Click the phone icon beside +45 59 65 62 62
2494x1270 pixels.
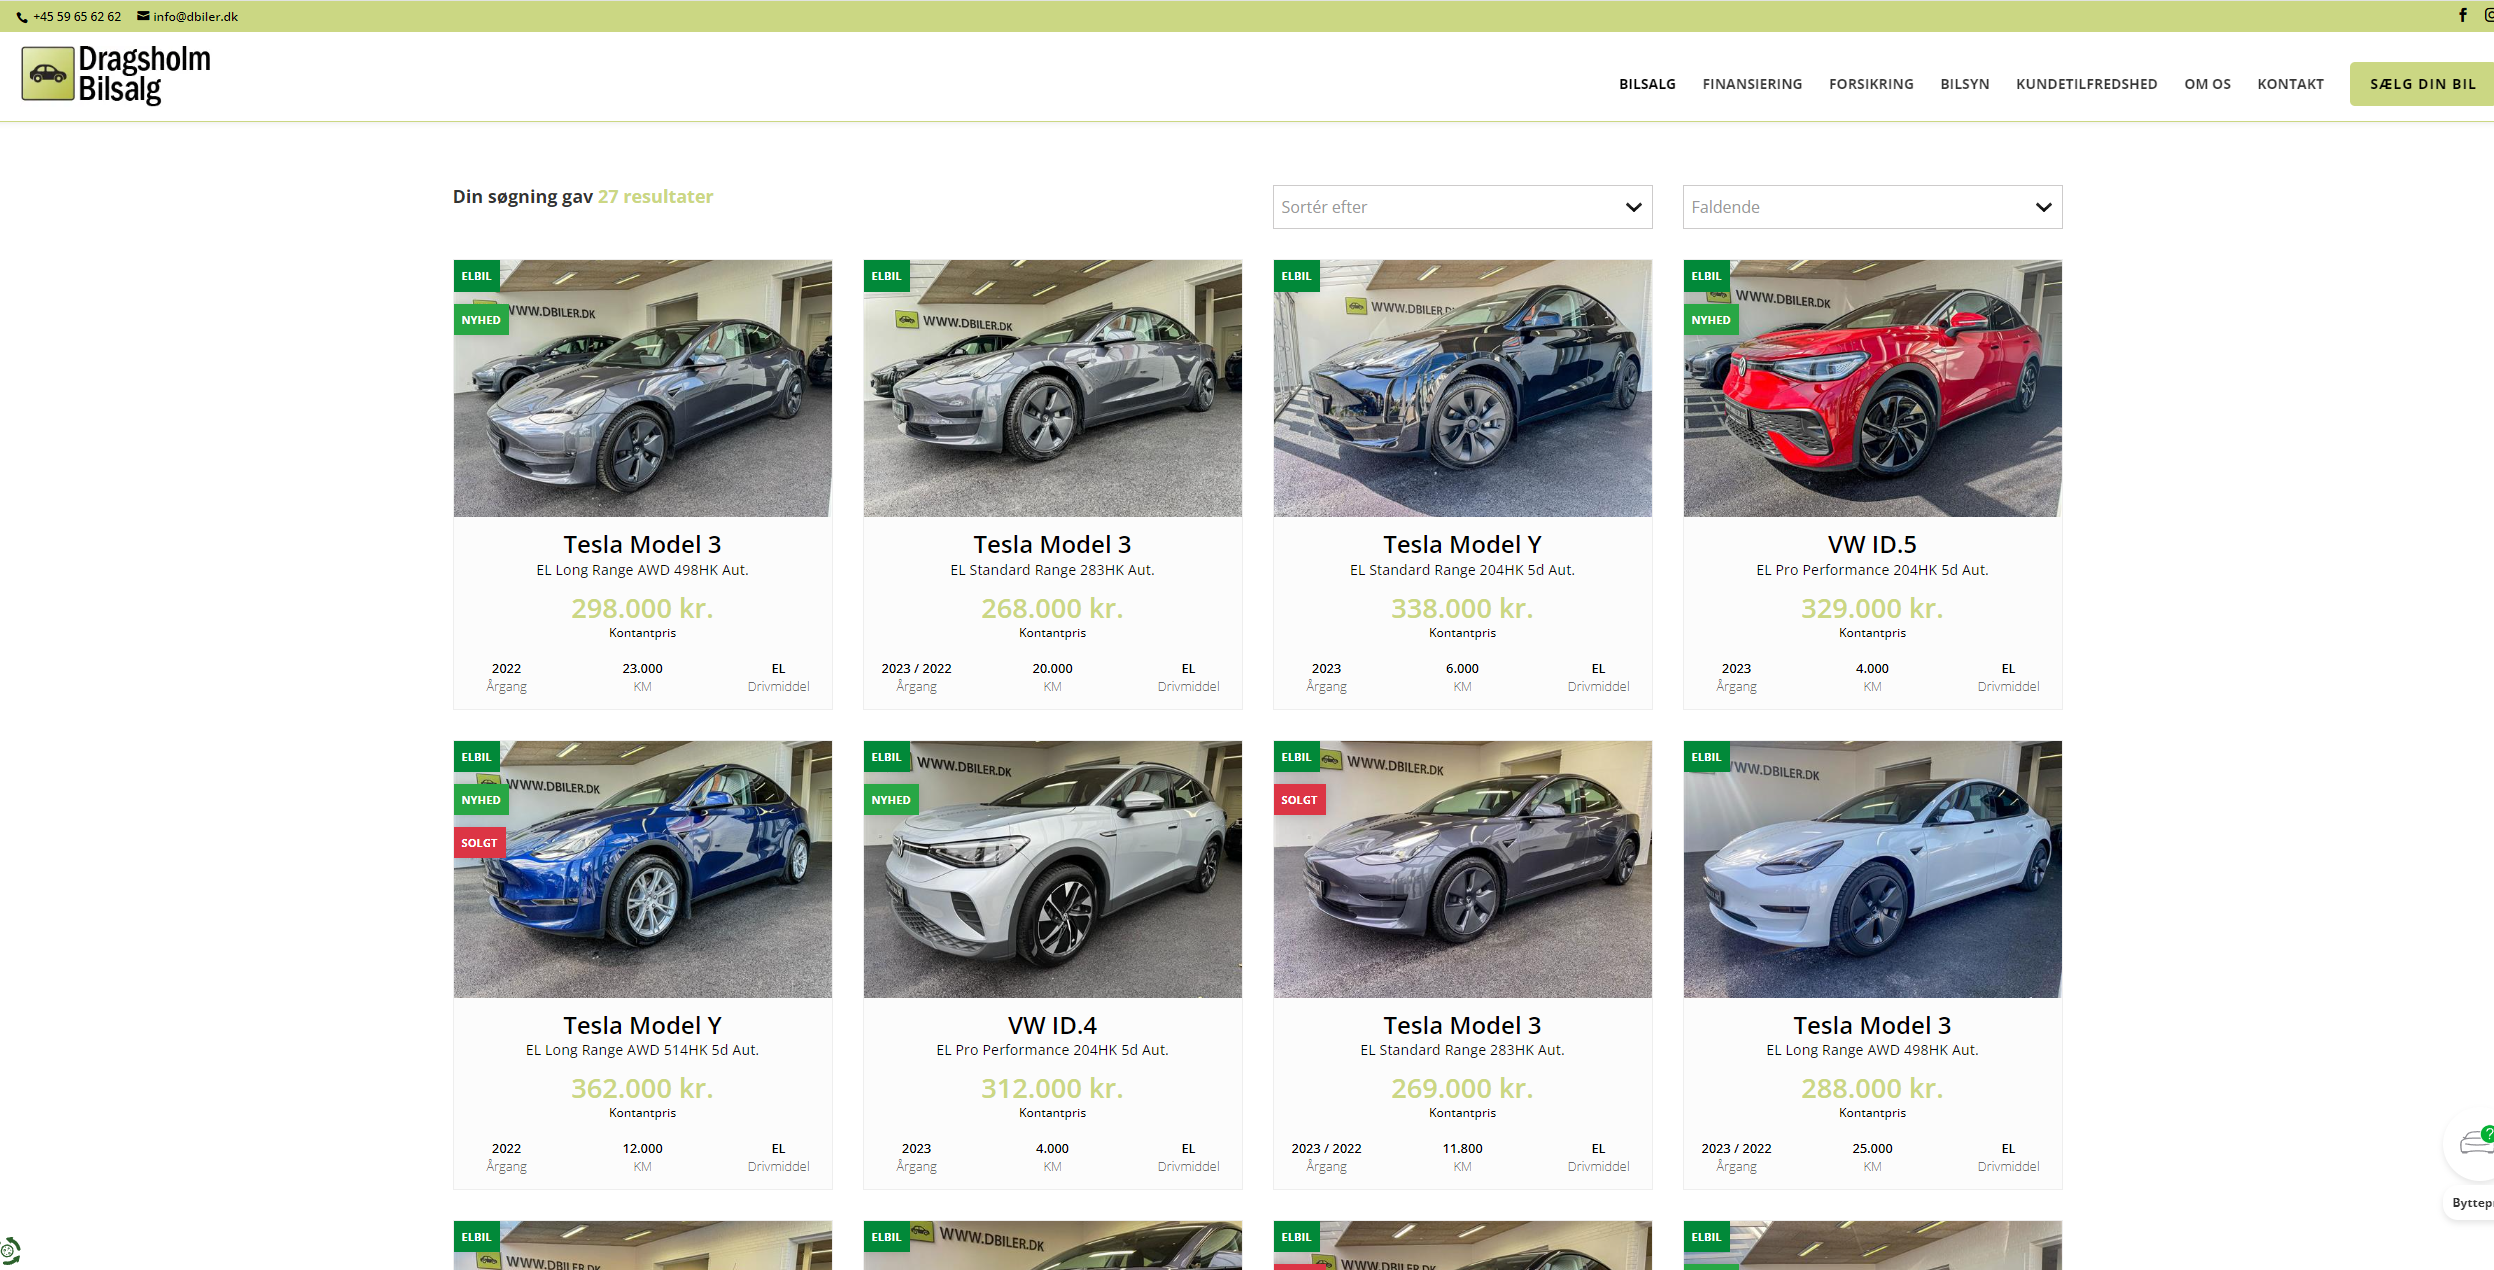pyautogui.click(x=22, y=17)
